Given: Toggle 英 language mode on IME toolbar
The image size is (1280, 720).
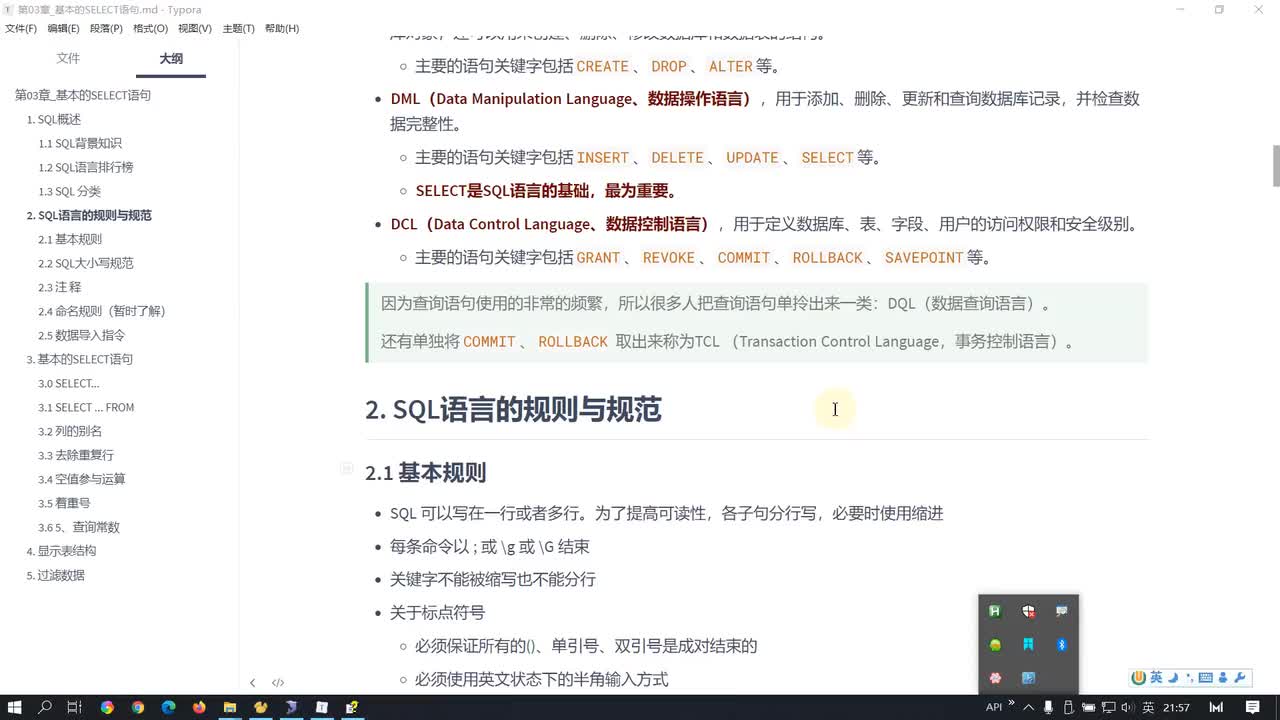Looking at the screenshot, I should (x=1156, y=678).
